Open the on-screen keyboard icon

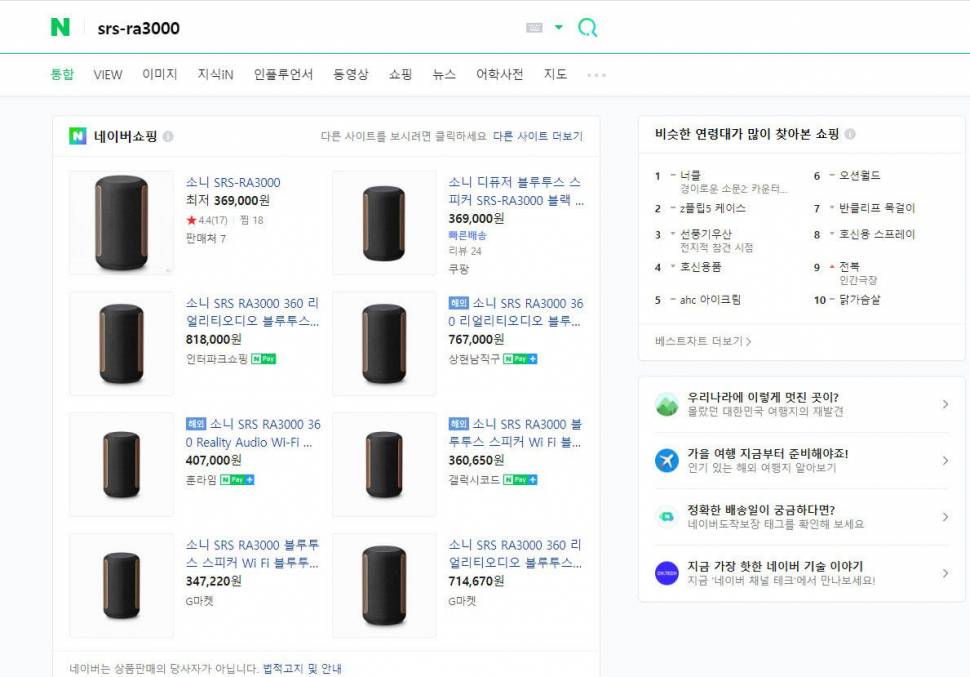(x=534, y=27)
